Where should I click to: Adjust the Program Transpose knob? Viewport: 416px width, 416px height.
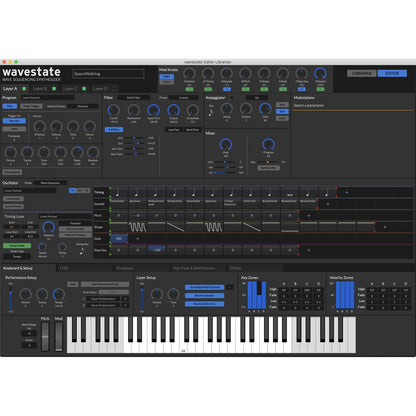point(27,153)
